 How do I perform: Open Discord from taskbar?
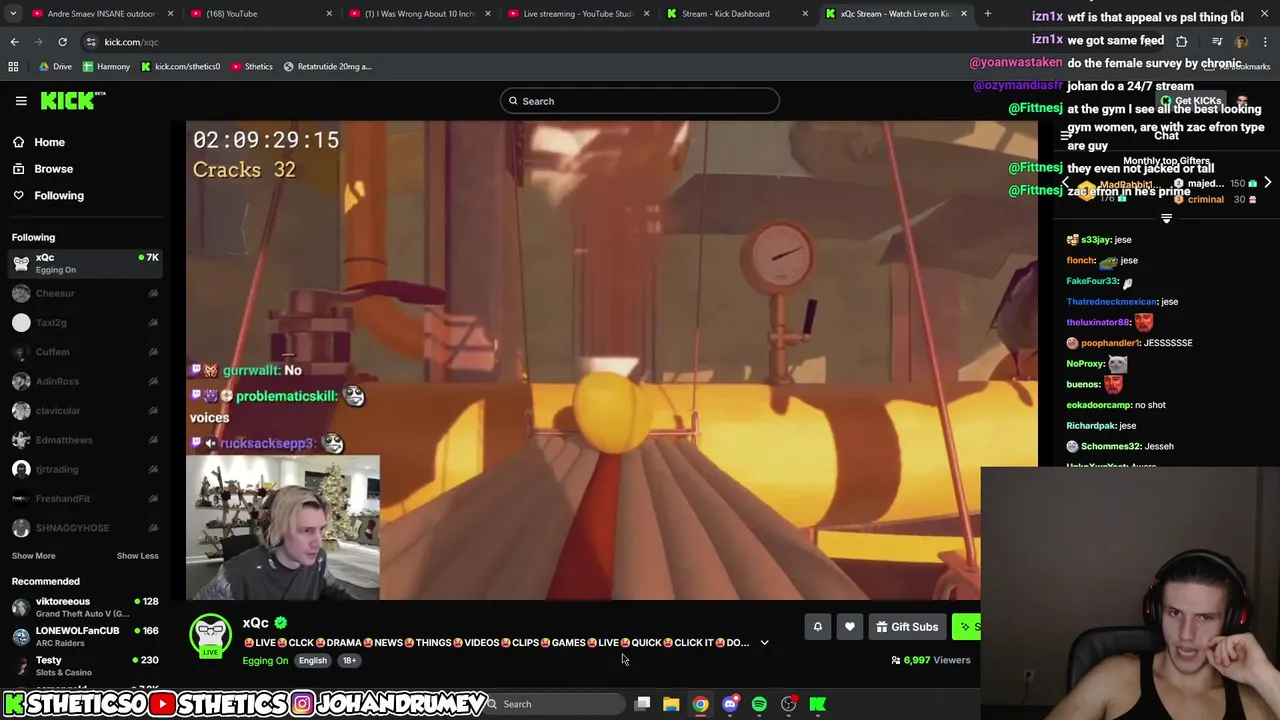tap(730, 704)
